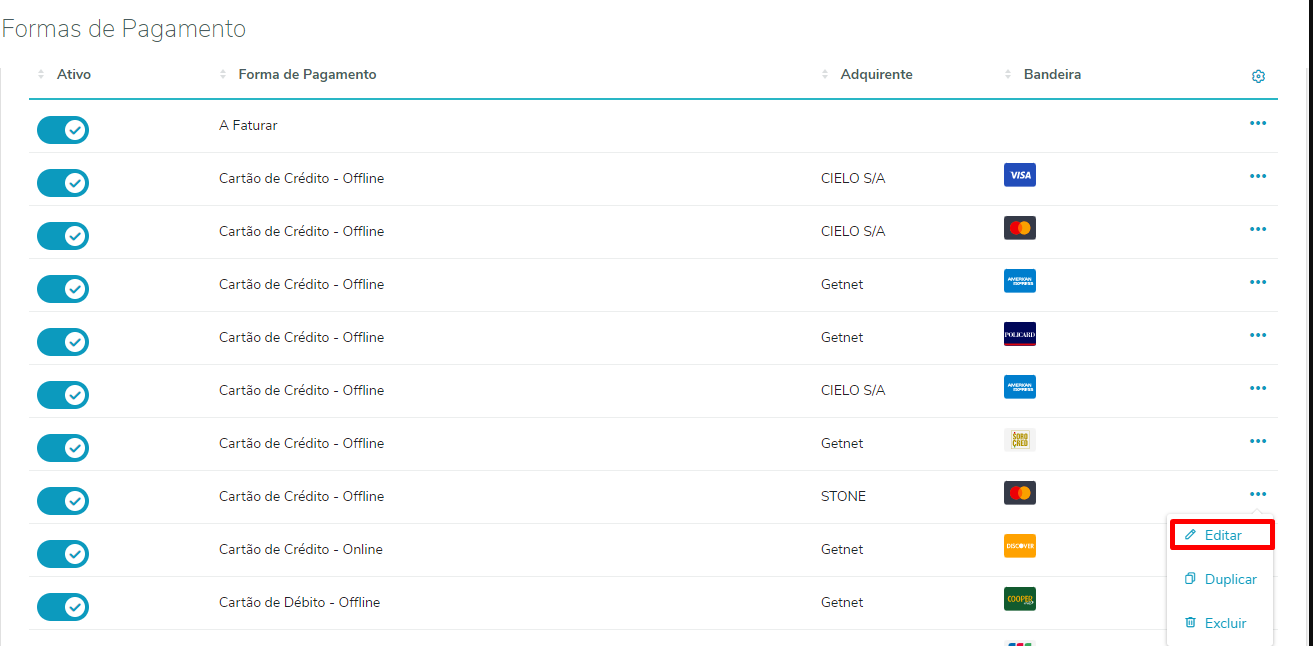Image resolution: width=1313 pixels, height=646 pixels.
Task: Click the STONE acquirer cell
Action: click(843, 496)
